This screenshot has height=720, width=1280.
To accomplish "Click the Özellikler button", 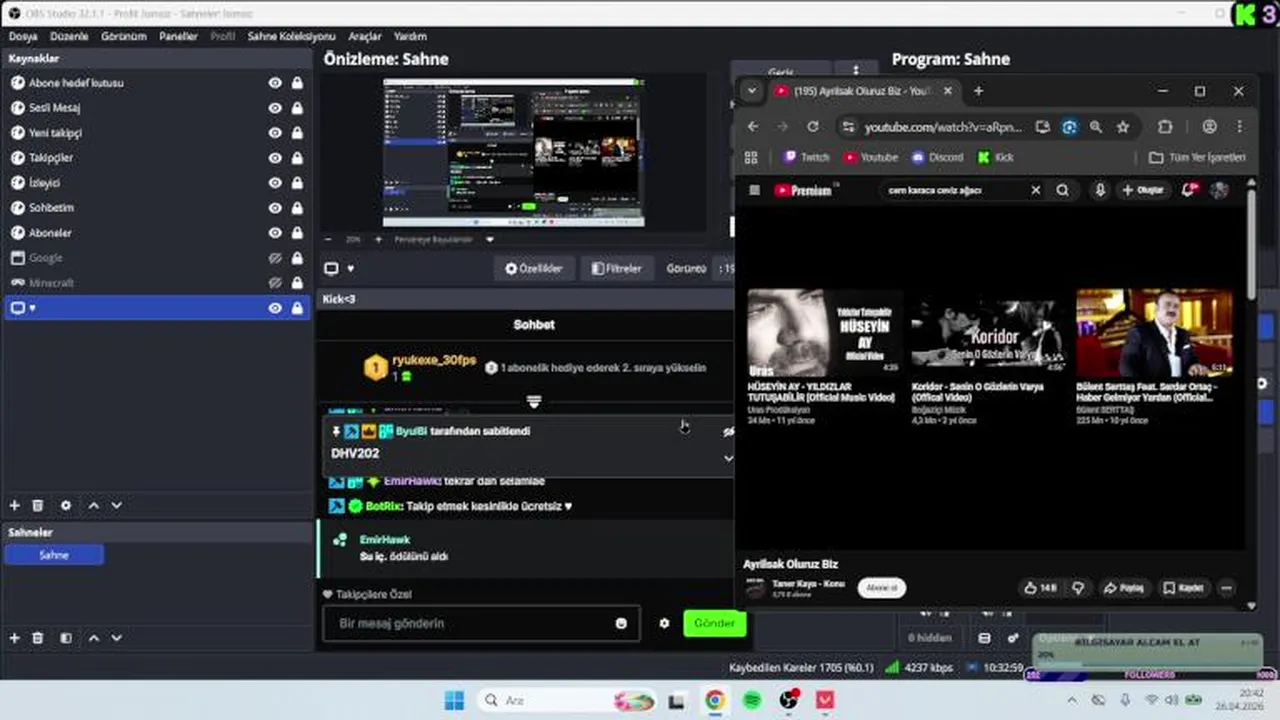I will [535, 268].
